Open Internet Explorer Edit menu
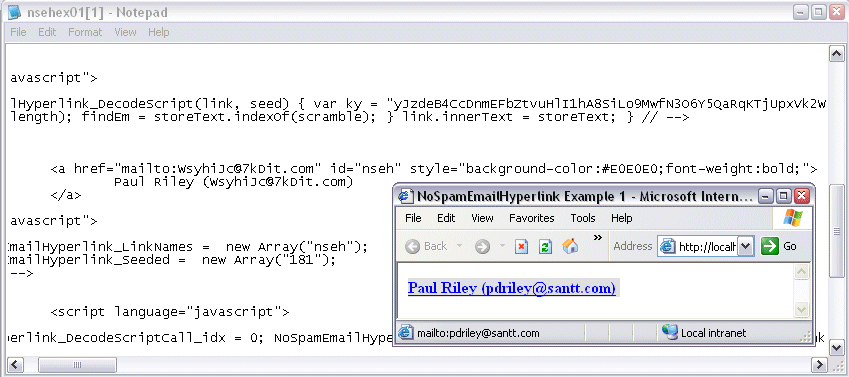The width and height of the screenshot is (849, 377). click(446, 218)
